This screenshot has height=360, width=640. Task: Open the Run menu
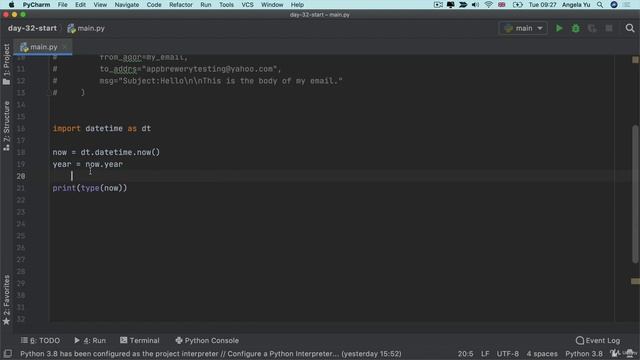click(x=206, y=5)
